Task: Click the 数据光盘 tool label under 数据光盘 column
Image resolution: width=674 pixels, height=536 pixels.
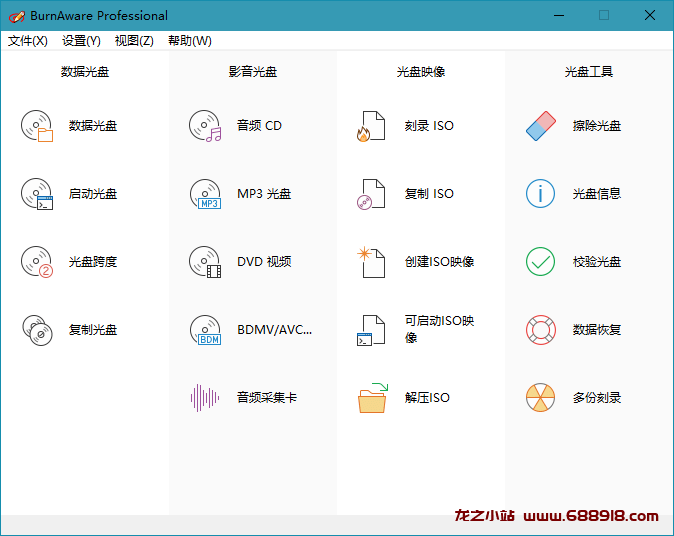Action: 93,126
